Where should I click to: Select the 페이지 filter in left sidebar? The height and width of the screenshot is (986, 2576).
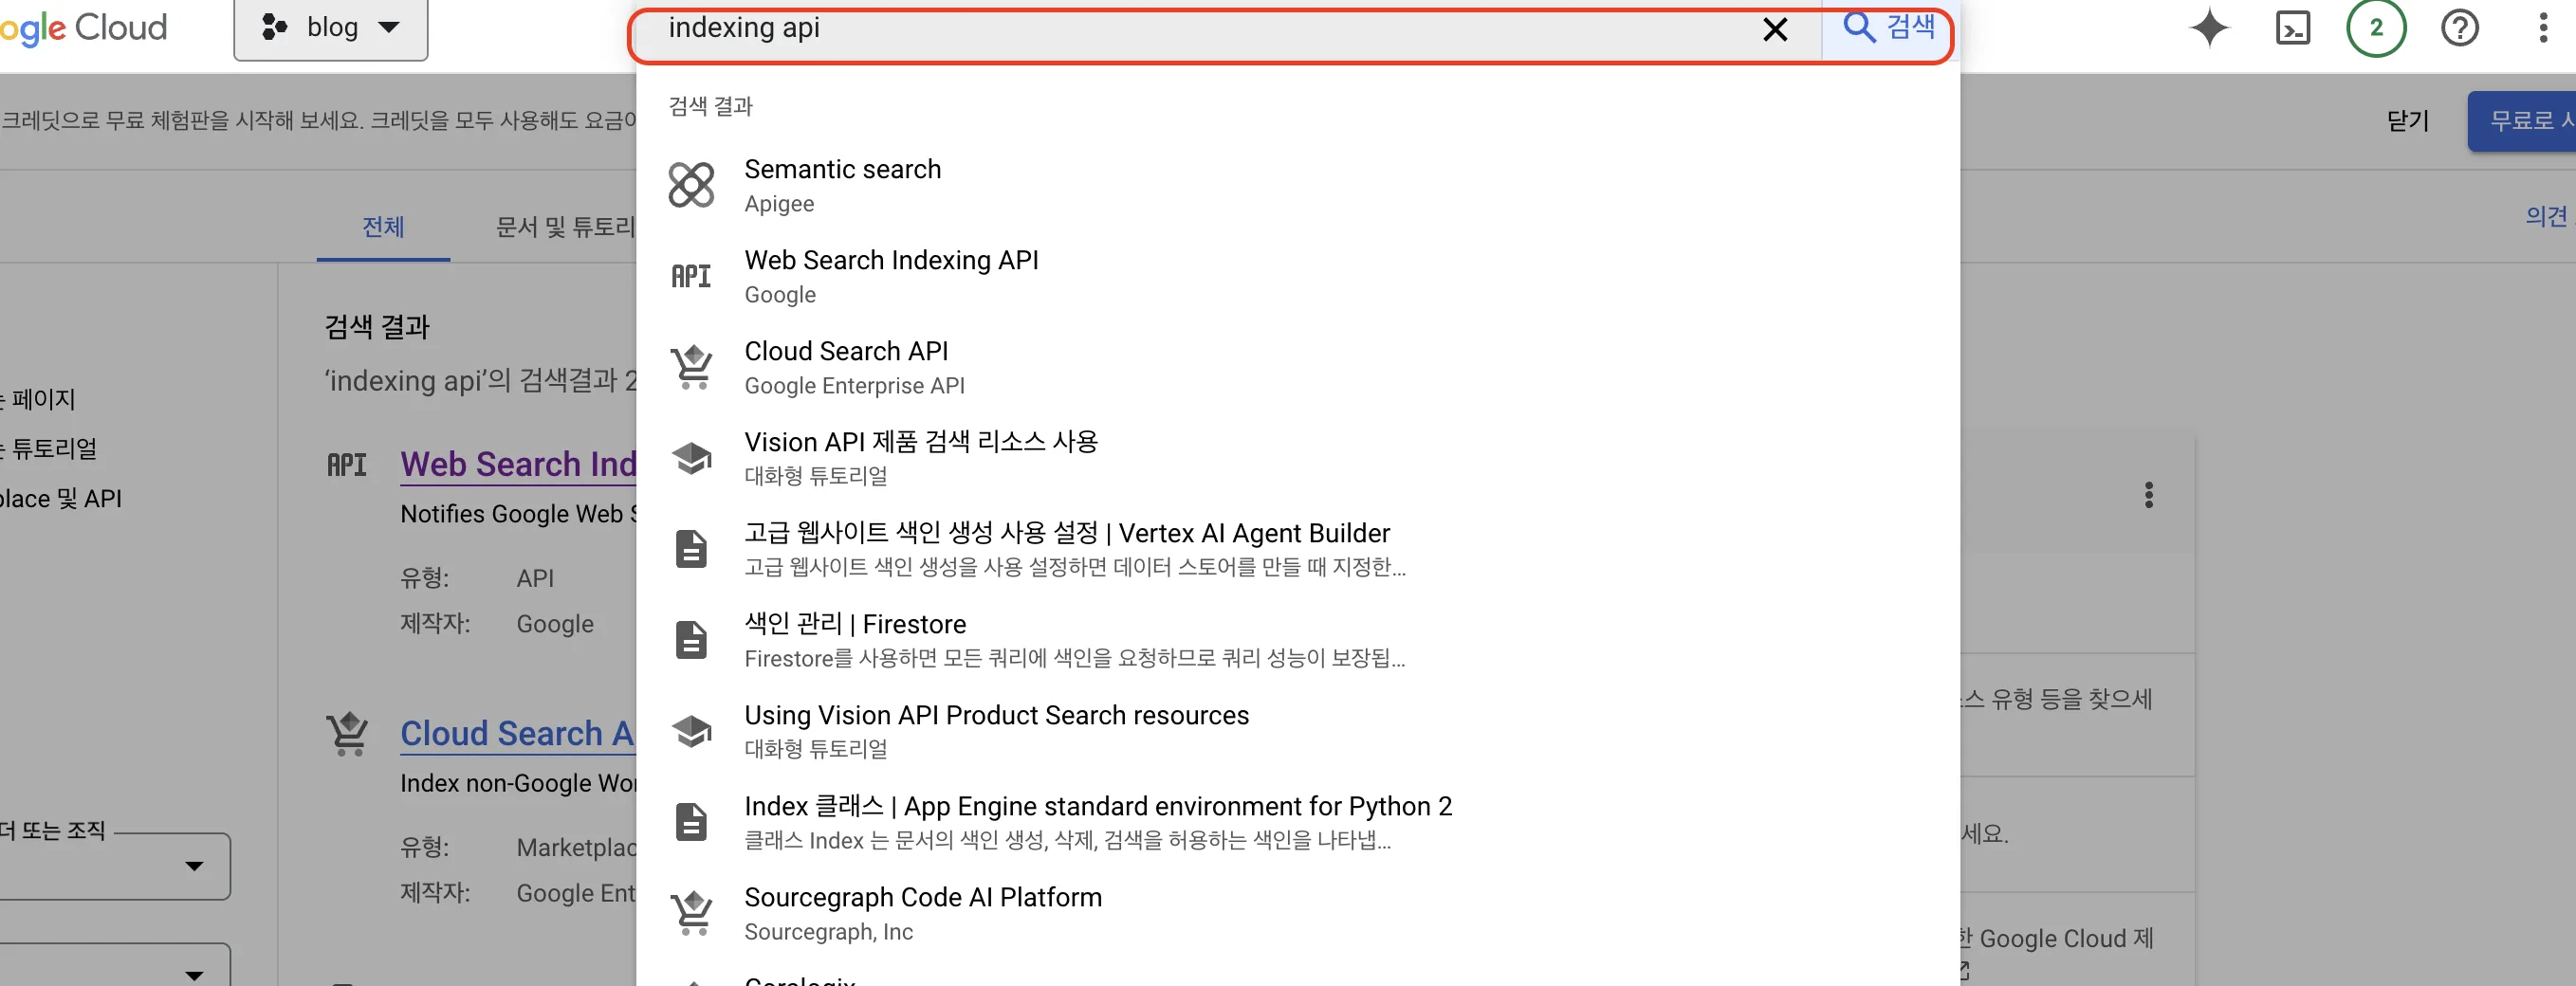point(38,400)
